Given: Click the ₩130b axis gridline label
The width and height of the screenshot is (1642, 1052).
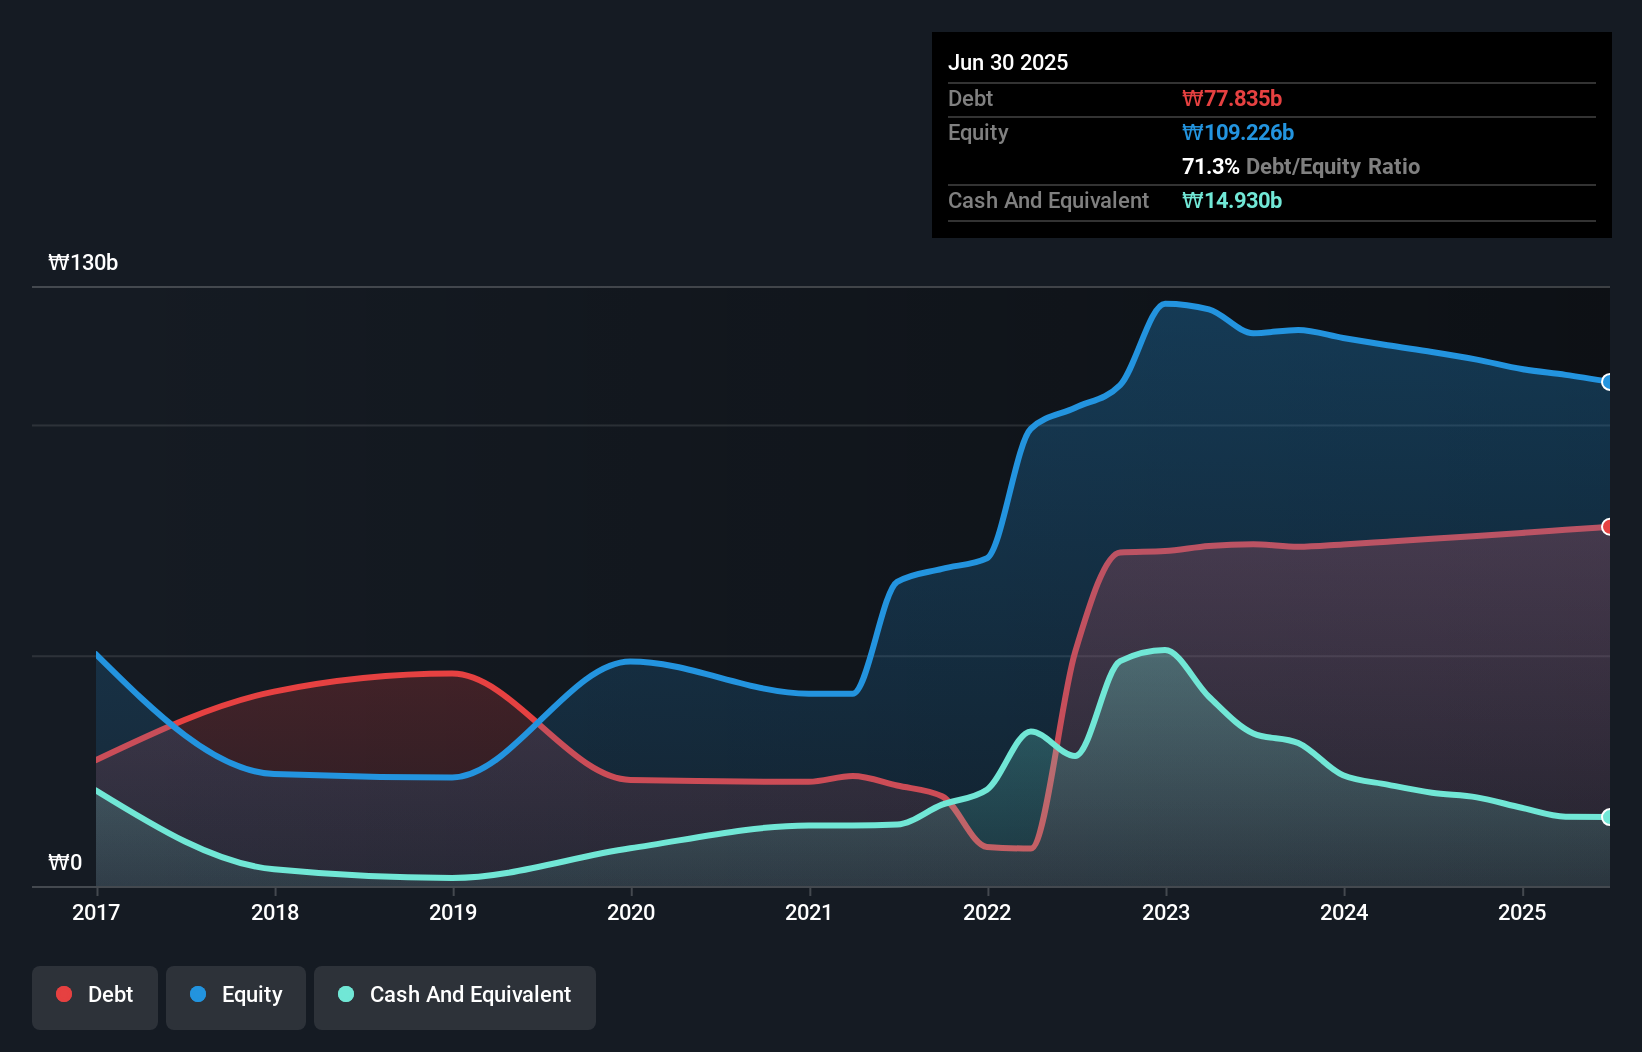Looking at the screenshot, I should [x=83, y=263].
